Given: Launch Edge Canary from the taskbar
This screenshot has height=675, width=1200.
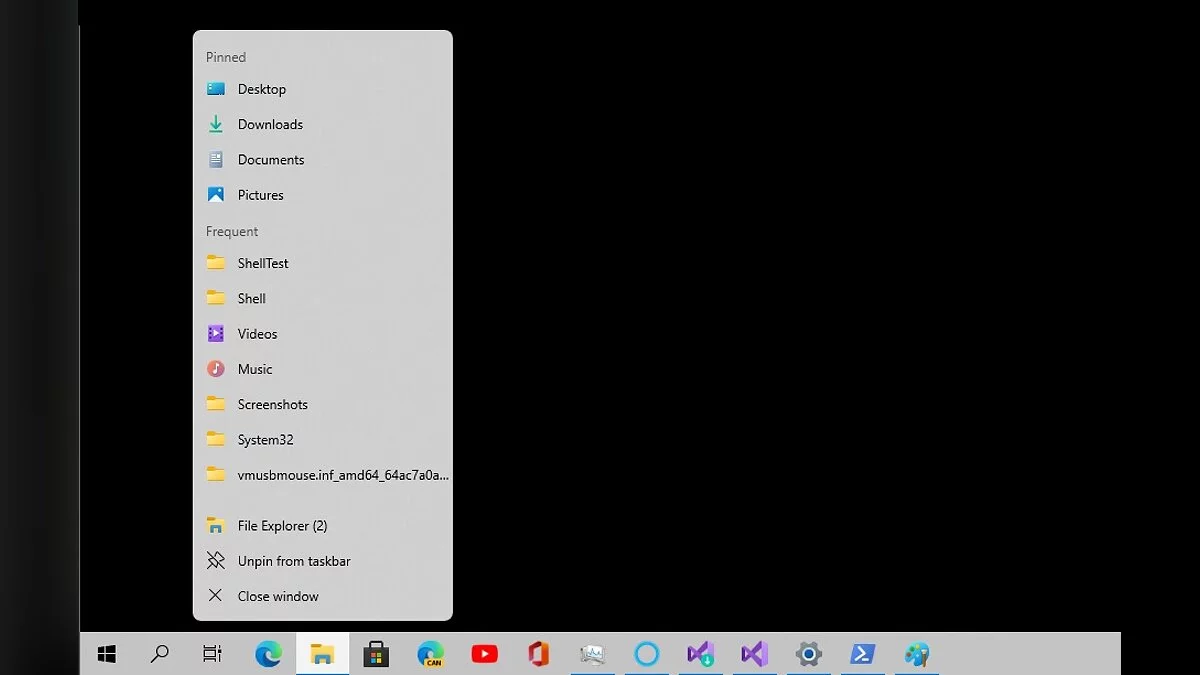Looking at the screenshot, I should (x=430, y=654).
